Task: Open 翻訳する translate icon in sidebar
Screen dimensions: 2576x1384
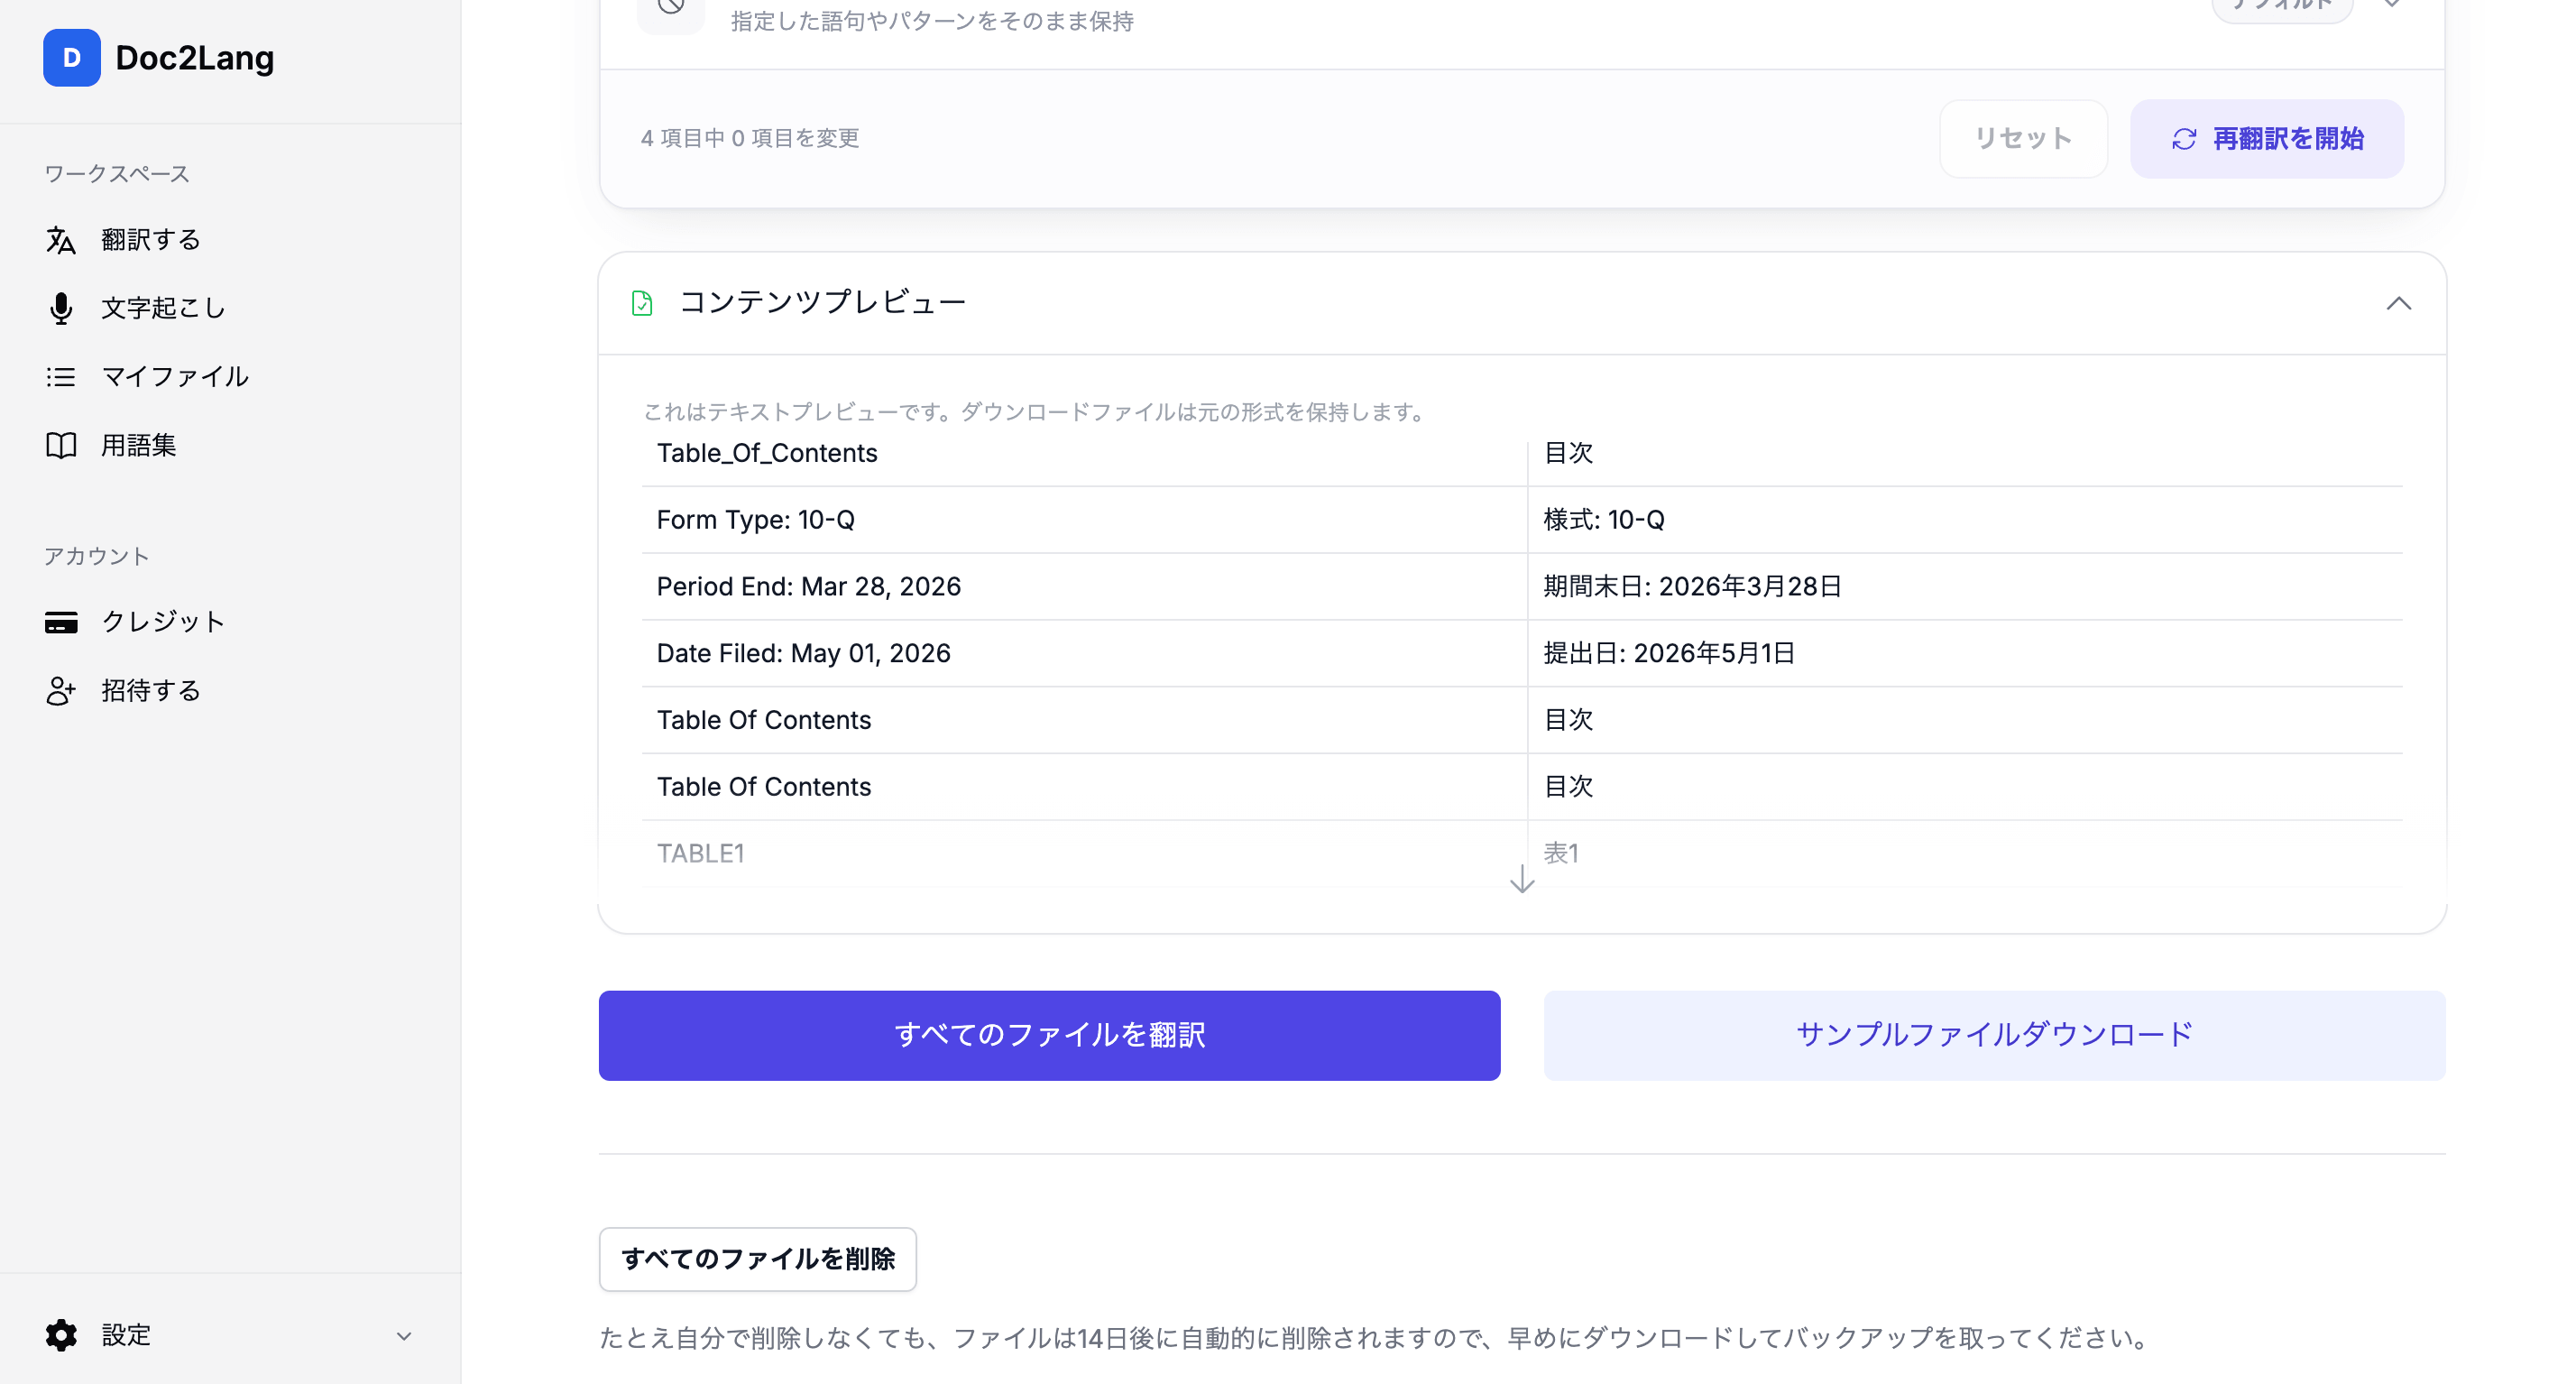Action: click(x=61, y=240)
